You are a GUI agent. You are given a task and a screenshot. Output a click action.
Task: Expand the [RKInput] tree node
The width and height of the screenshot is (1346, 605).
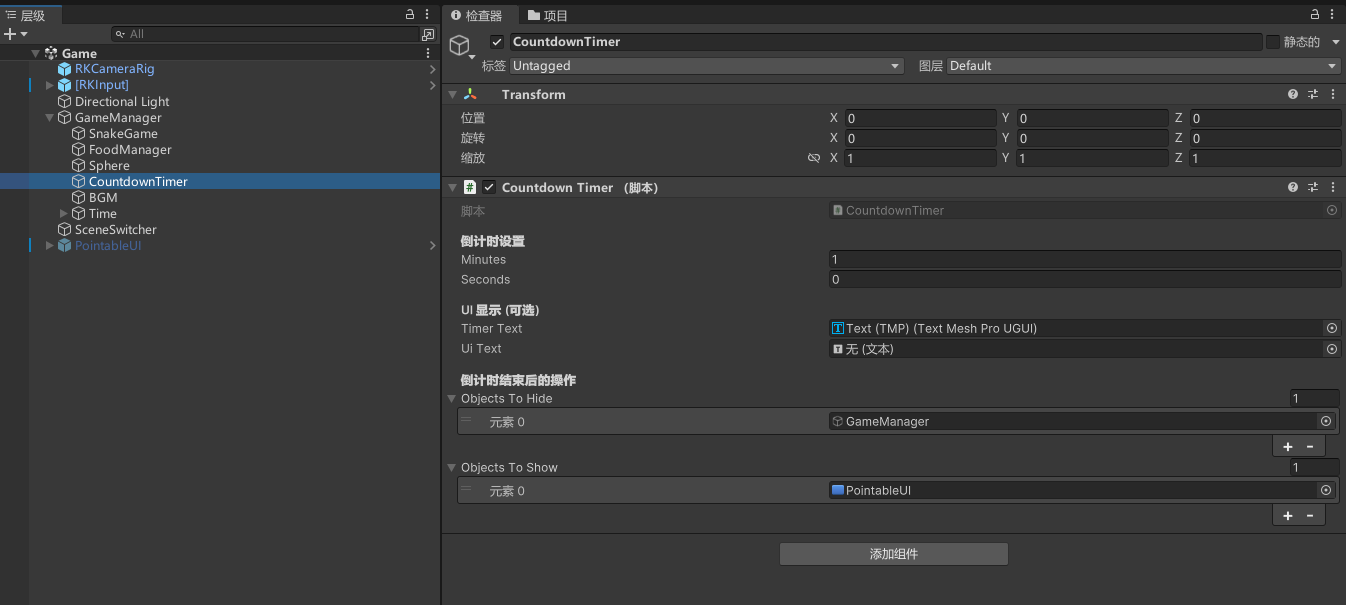(x=50, y=85)
